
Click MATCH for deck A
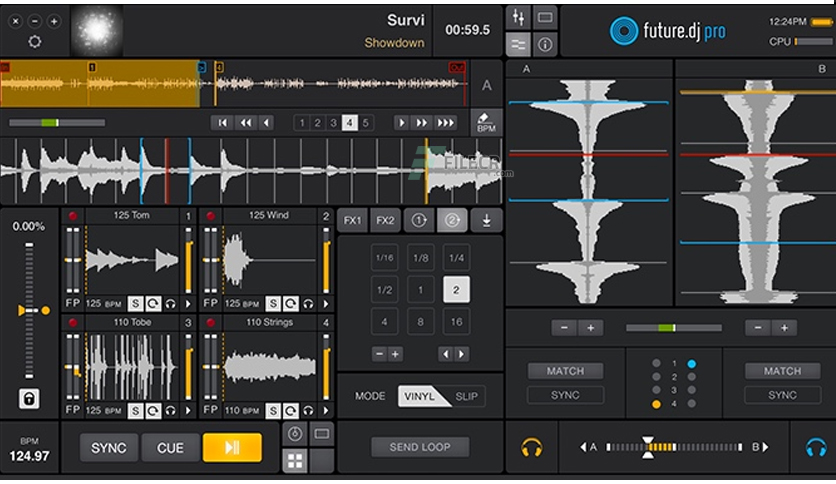click(x=565, y=371)
